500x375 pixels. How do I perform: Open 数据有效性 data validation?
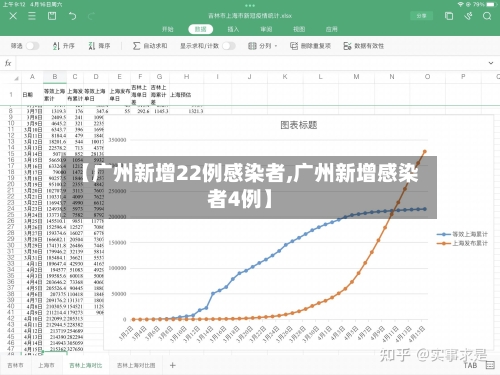click(x=364, y=46)
